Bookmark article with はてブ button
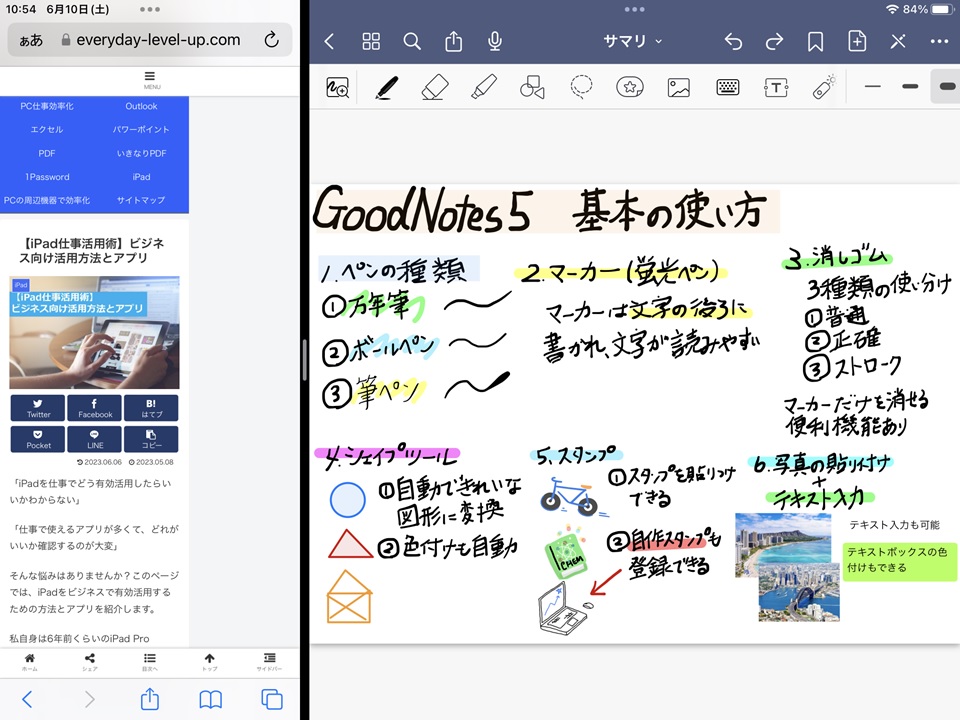Viewport: 960px width, 720px height. [x=151, y=408]
